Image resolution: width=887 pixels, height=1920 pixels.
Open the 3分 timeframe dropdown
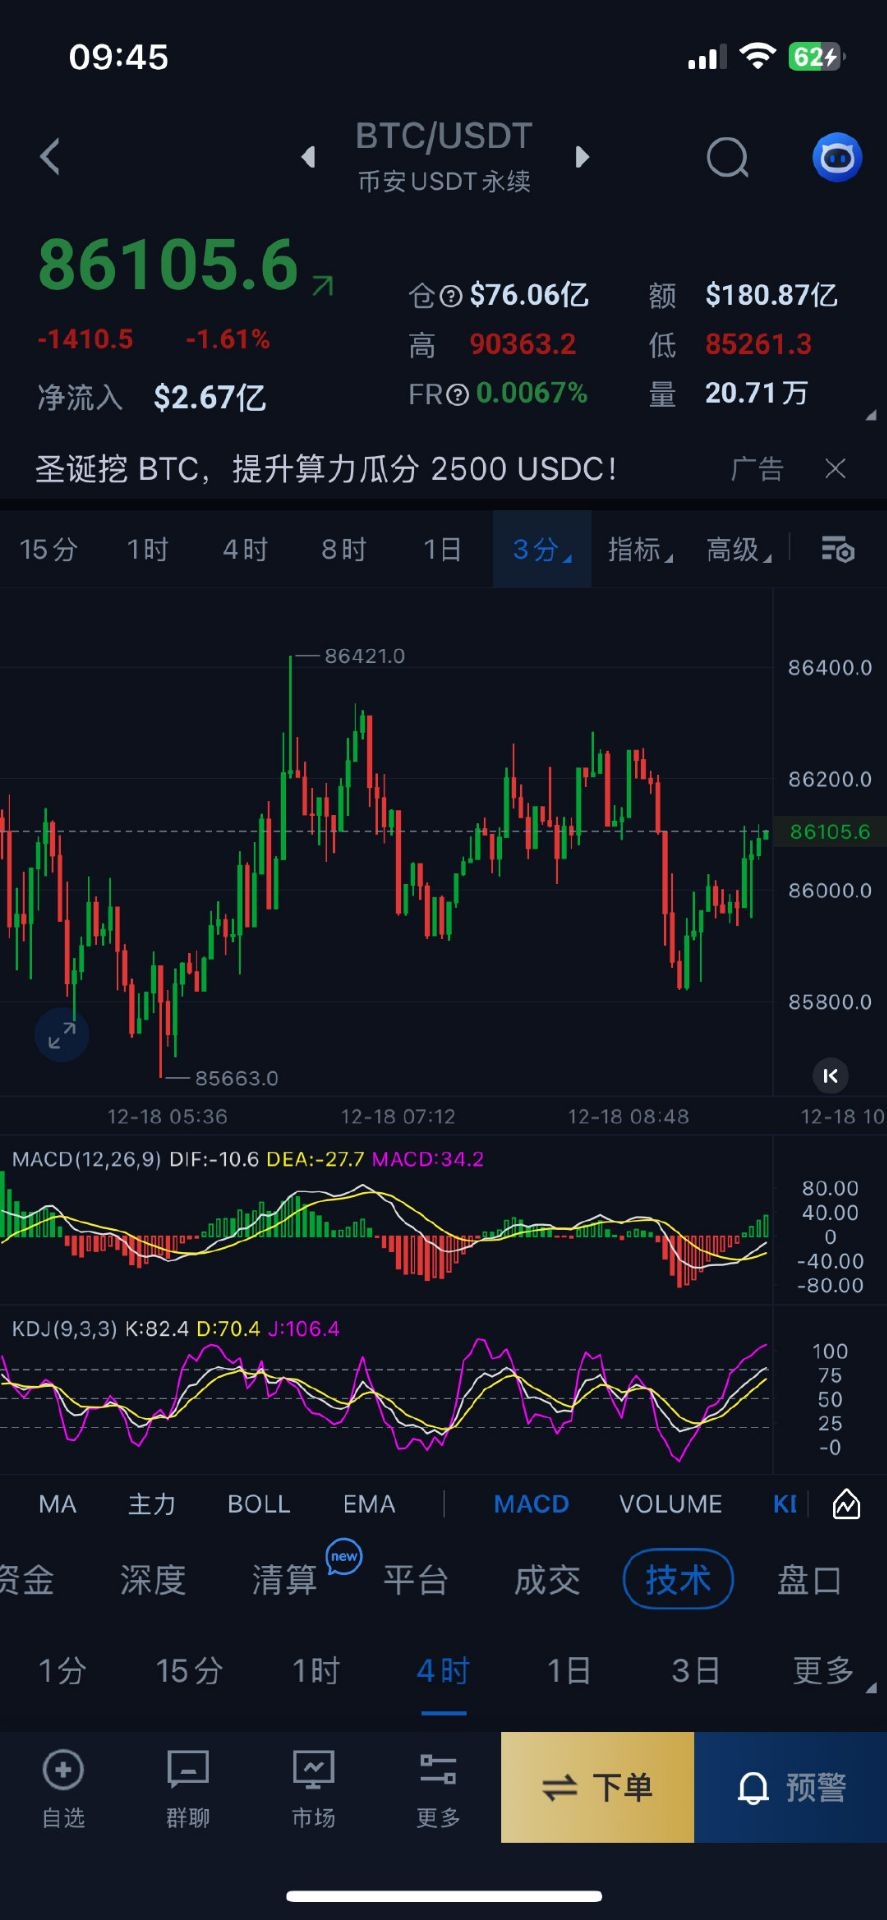pyautogui.click(x=541, y=549)
